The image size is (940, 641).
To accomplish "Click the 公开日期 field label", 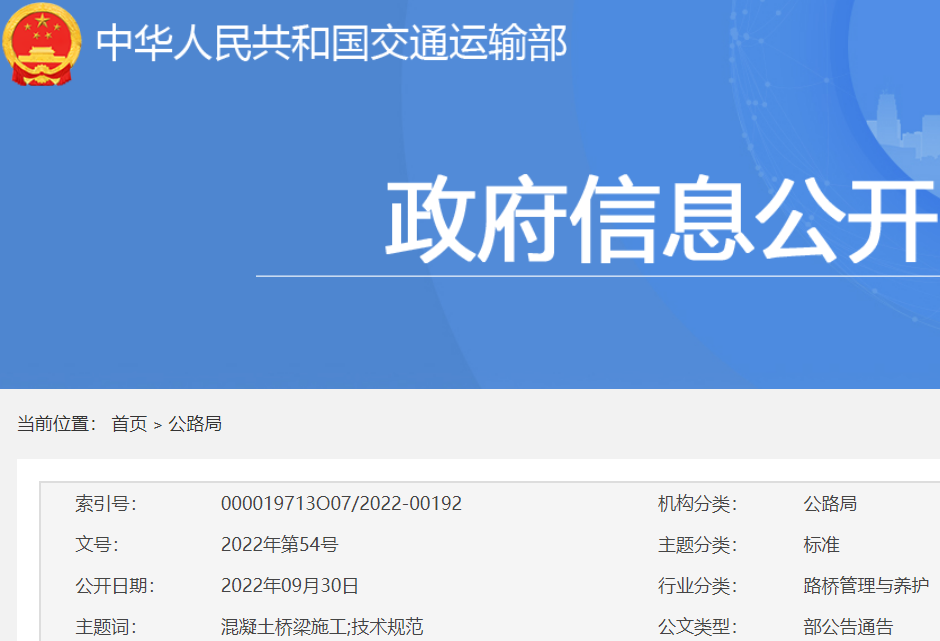I will tap(115, 586).
